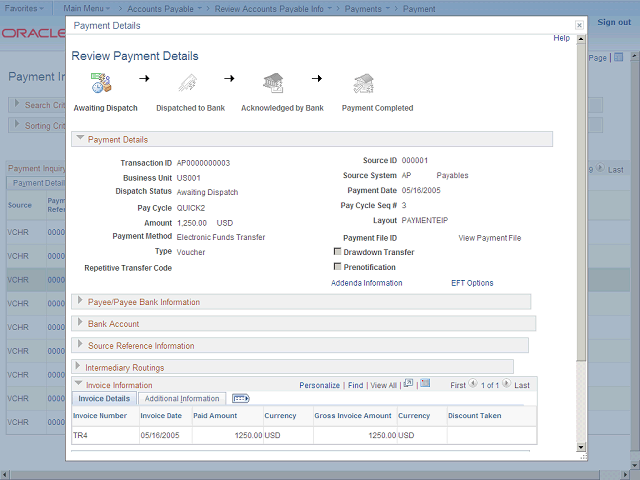Collapse the Payment Details section

coord(80,138)
